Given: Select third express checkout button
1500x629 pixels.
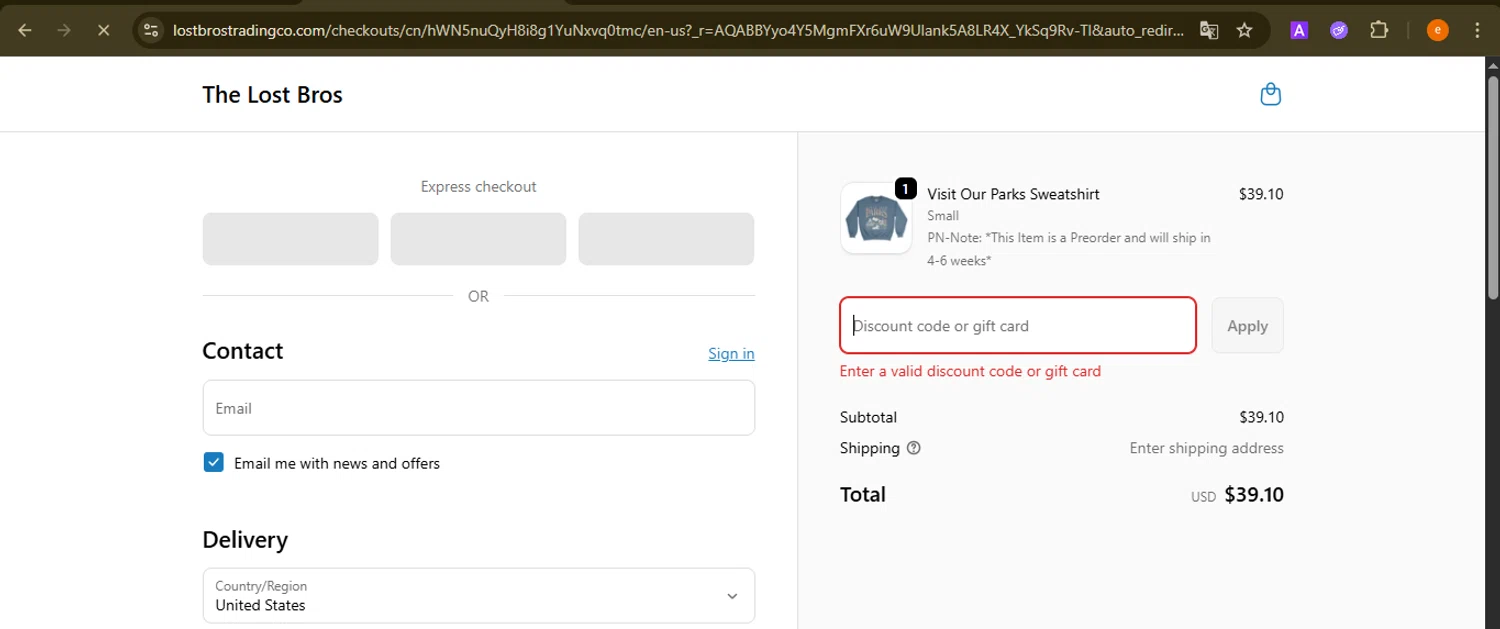Looking at the screenshot, I should pyautogui.click(x=666, y=239).
